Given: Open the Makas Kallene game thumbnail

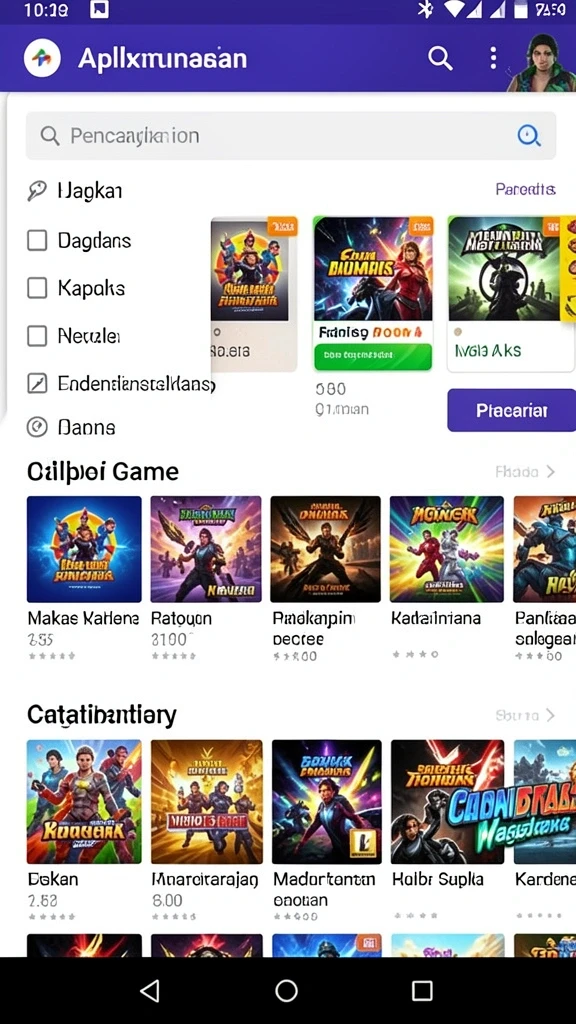Looking at the screenshot, I should 84,549.
